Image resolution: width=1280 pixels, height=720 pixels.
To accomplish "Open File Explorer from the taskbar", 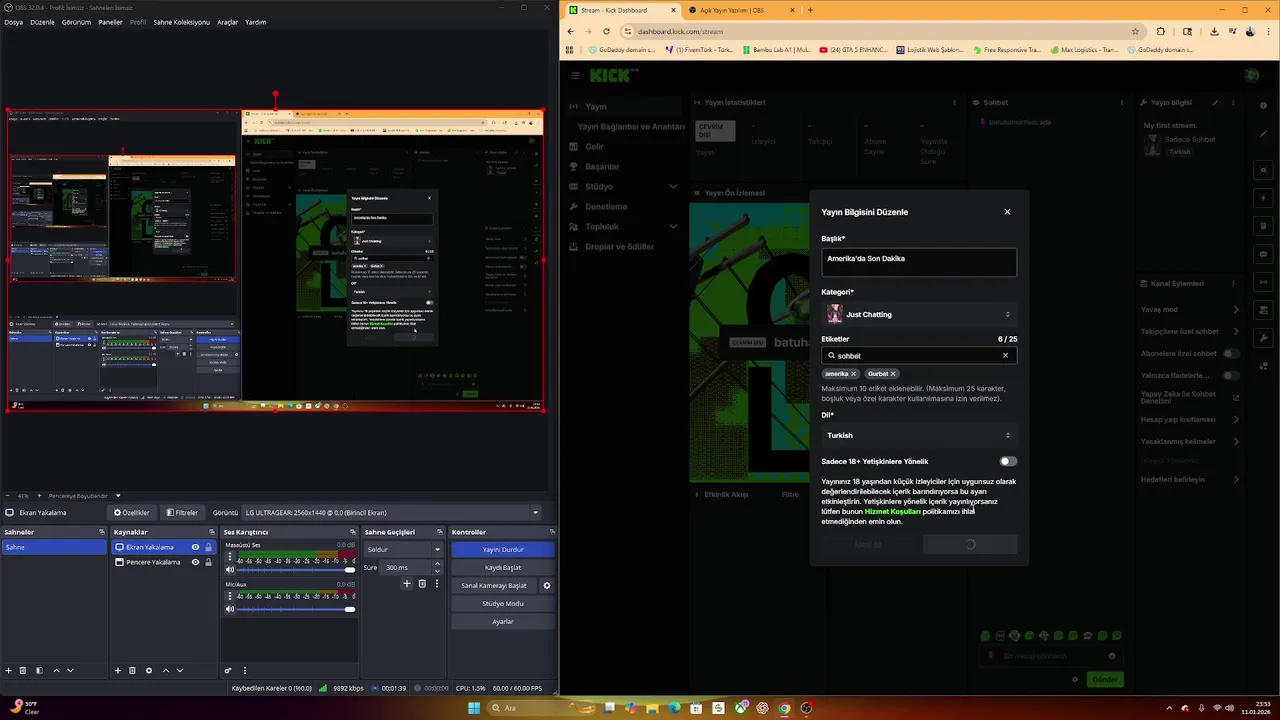I will coord(653,708).
